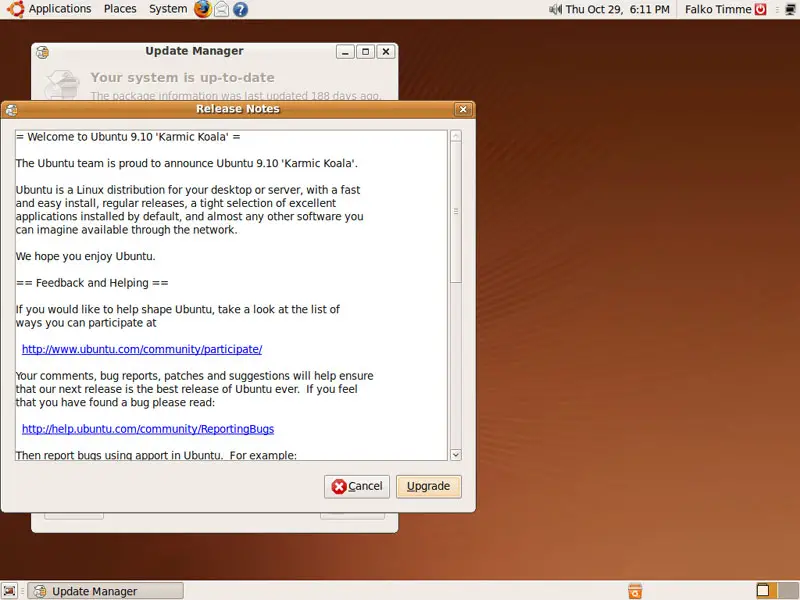Click the Release Notes title bar icon
This screenshot has height=600, width=800.
(11, 110)
